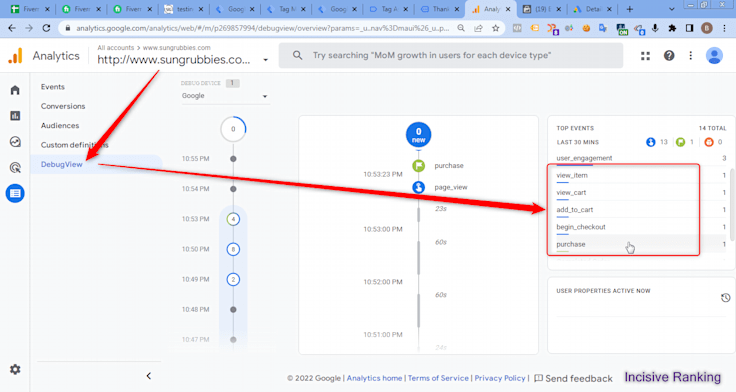This screenshot has width=736, height=392.
Task: Click the Send feedback icon
Action: click(x=538, y=378)
